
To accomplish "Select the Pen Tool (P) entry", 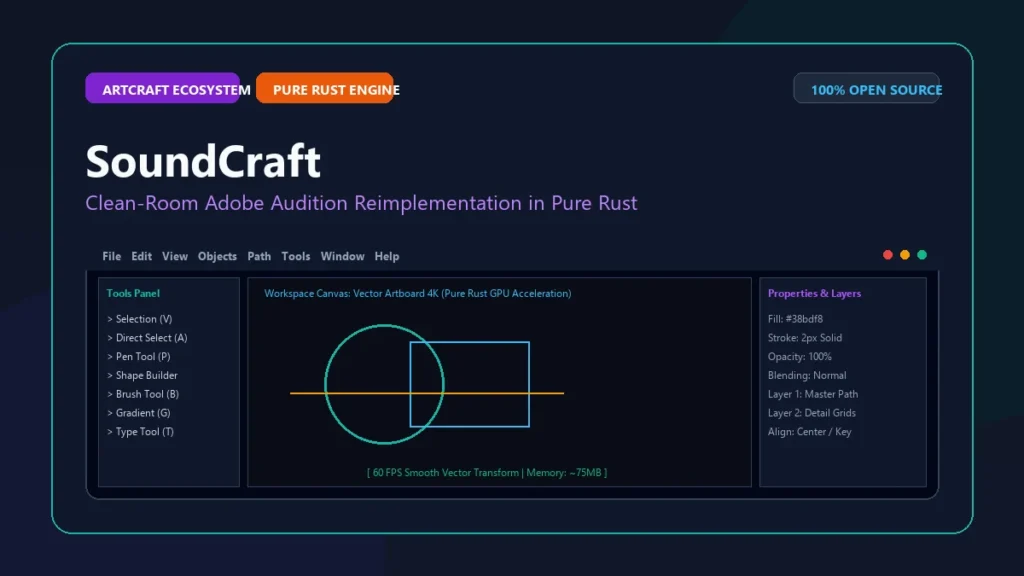I will (x=138, y=357).
